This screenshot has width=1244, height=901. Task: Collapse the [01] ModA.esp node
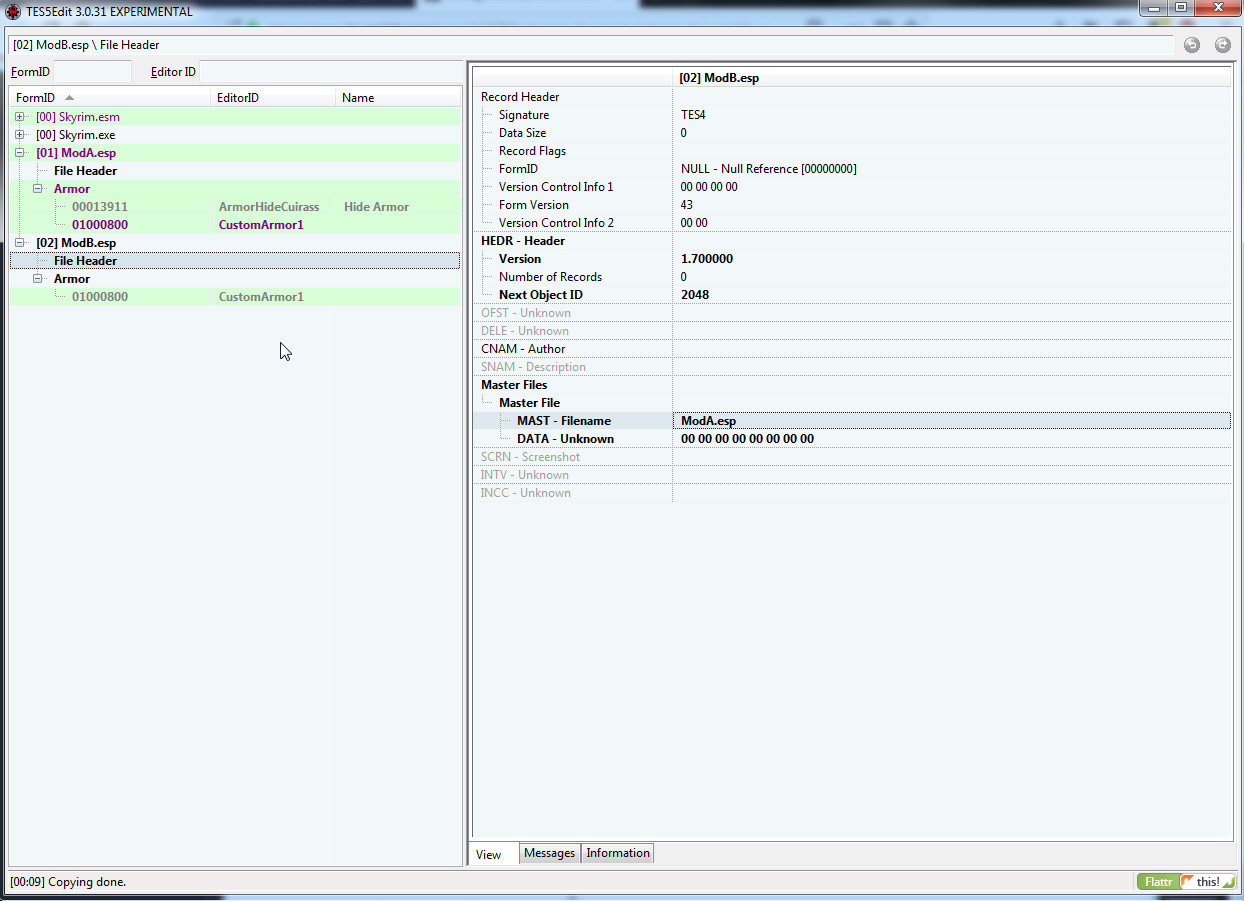[20, 153]
